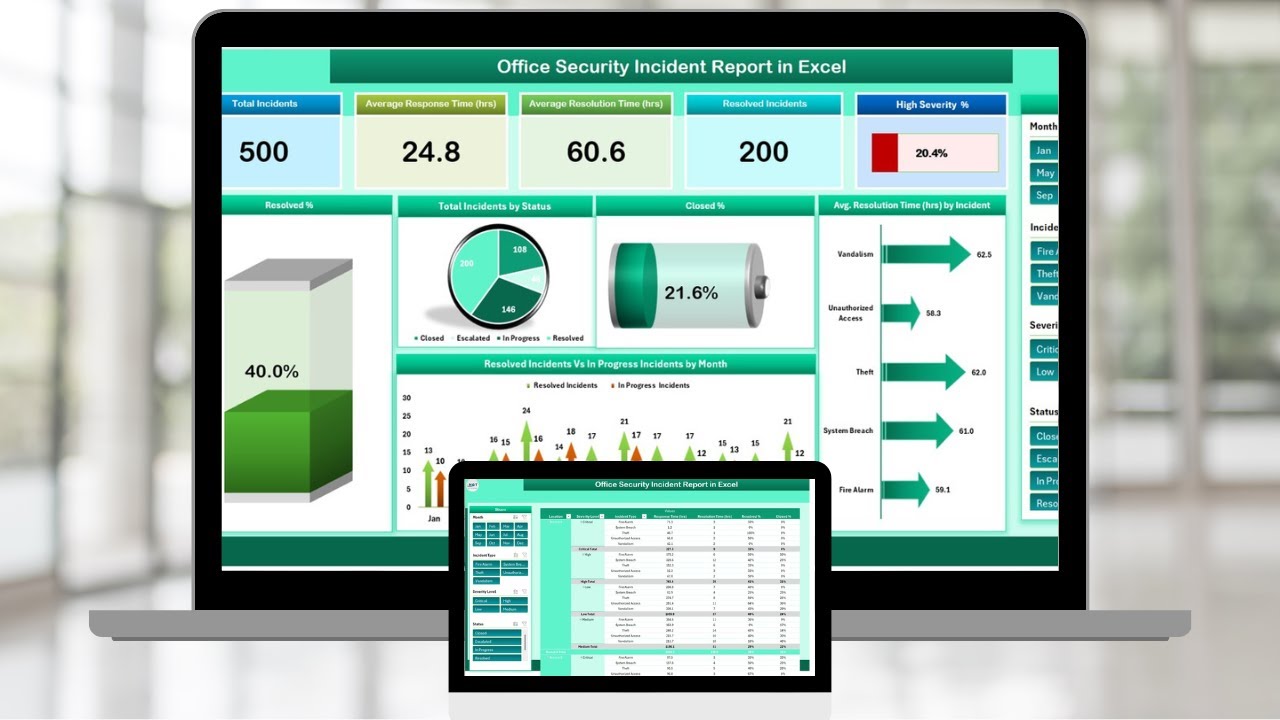The image size is (1280, 720).
Task: Select Critical in tablet Severity Level slicer
Action: tap(486, 601)
